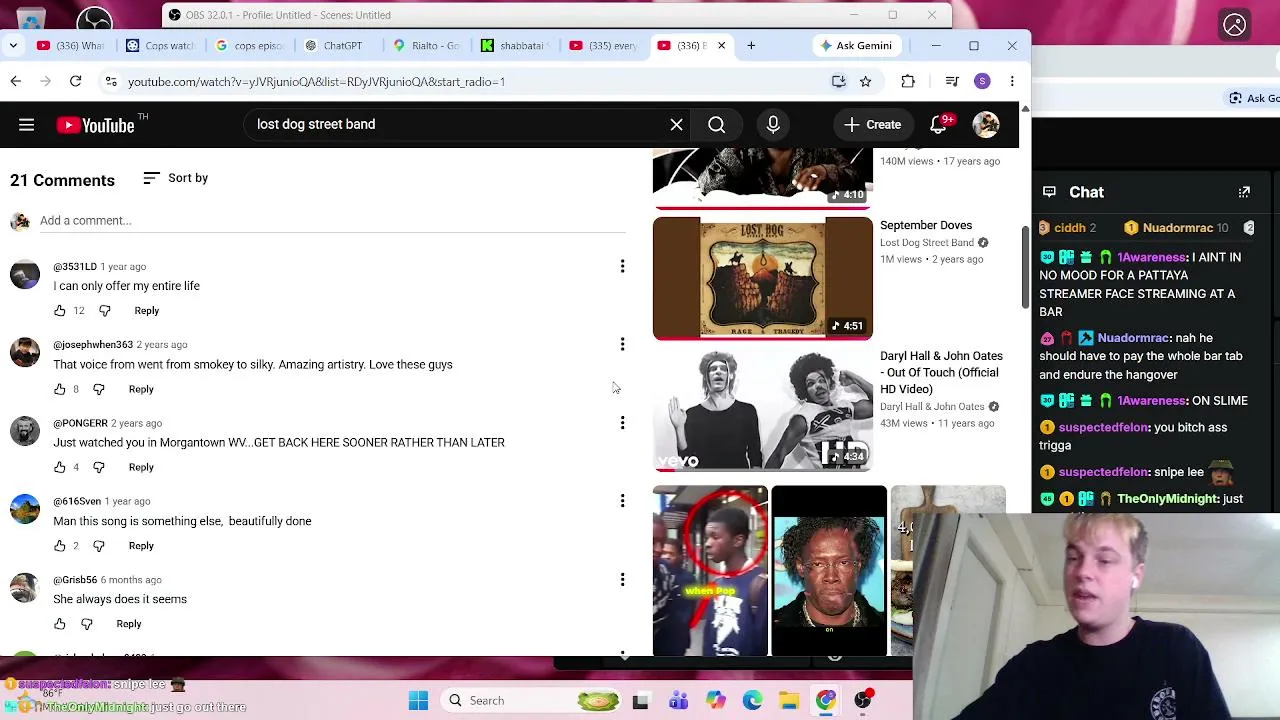
Task: Open File Explorer from the taskbar
Action: click(x=789, y=701)
